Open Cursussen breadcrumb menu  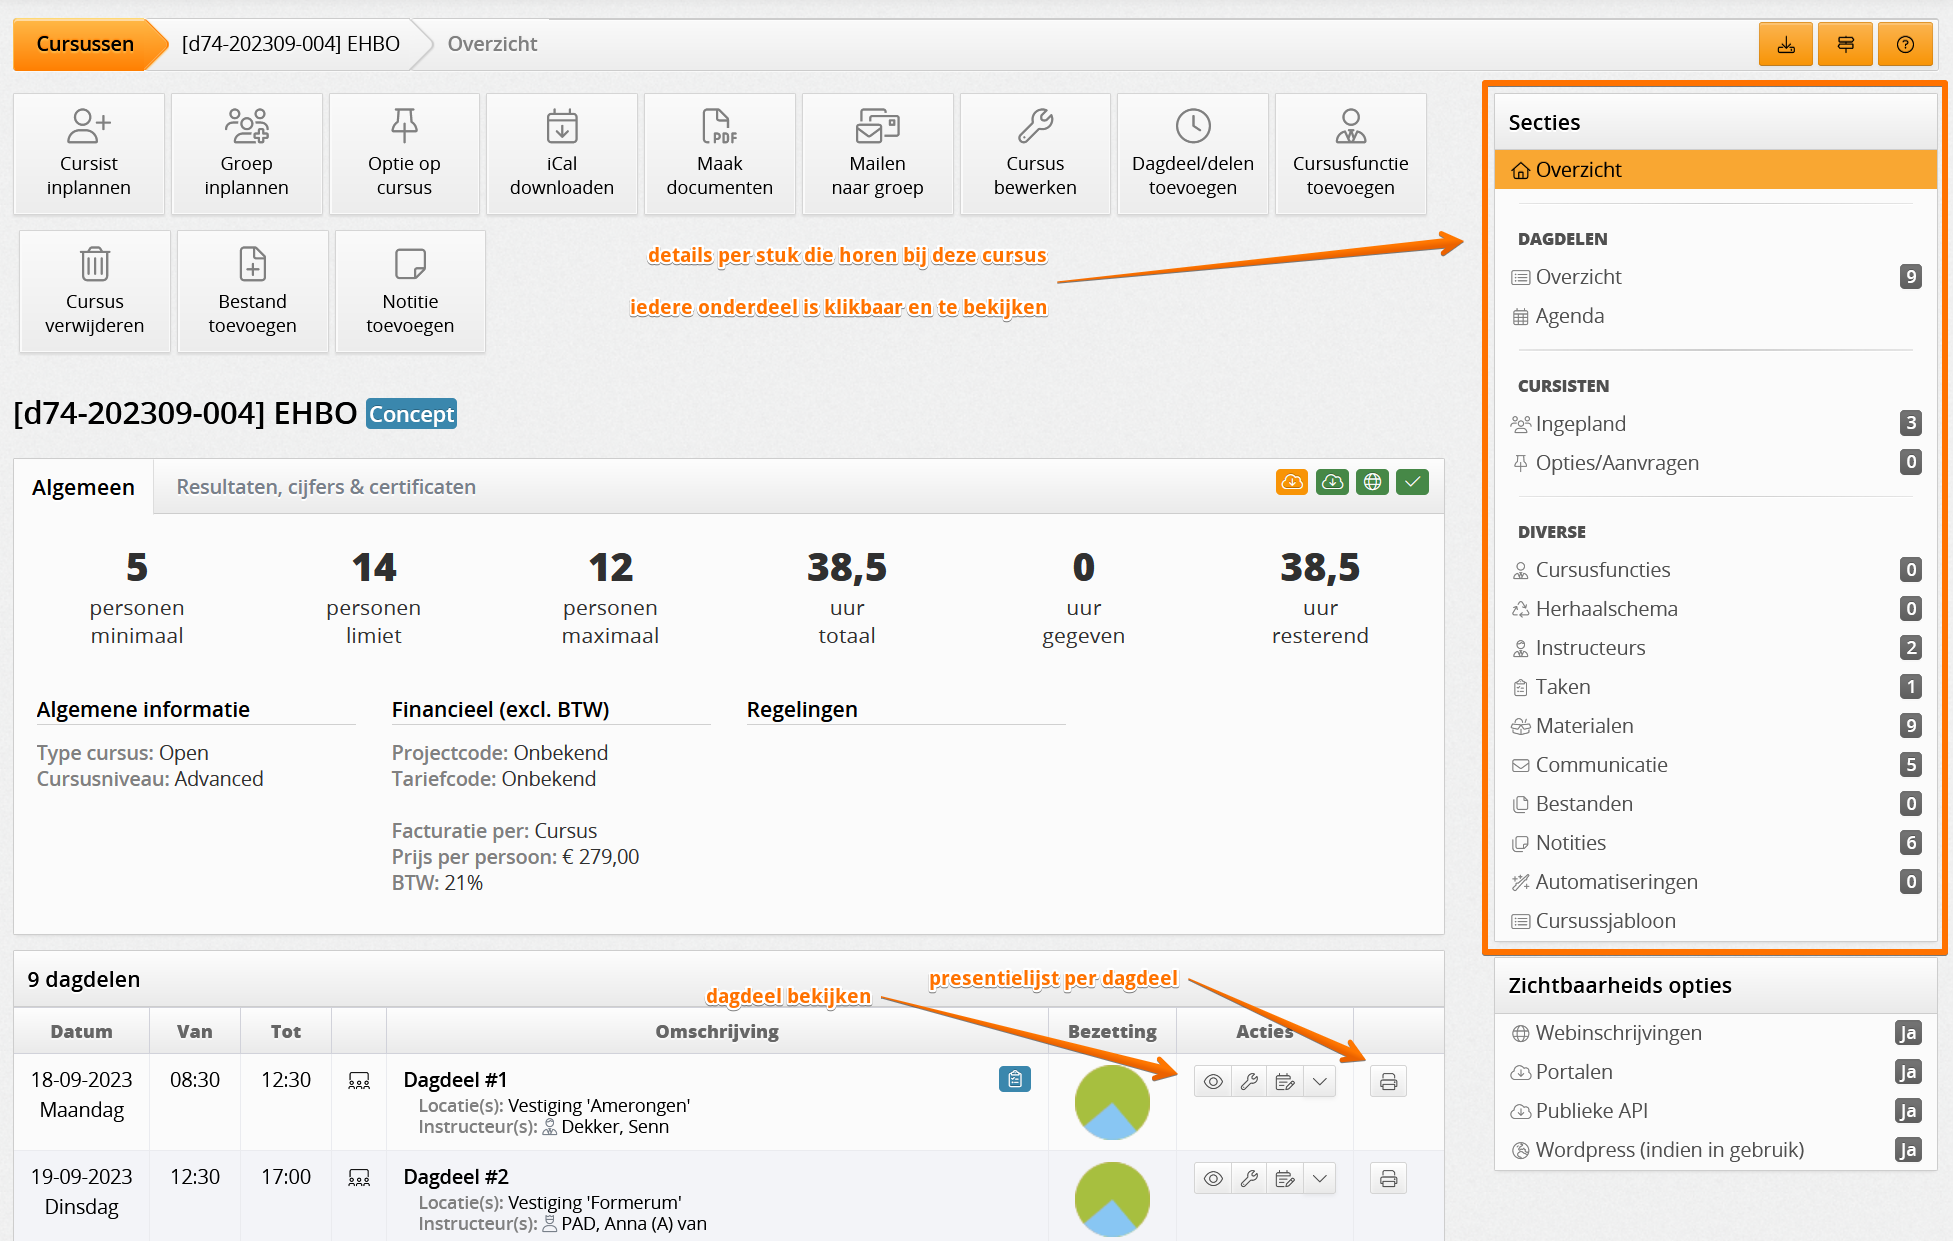tap(85, 44)
